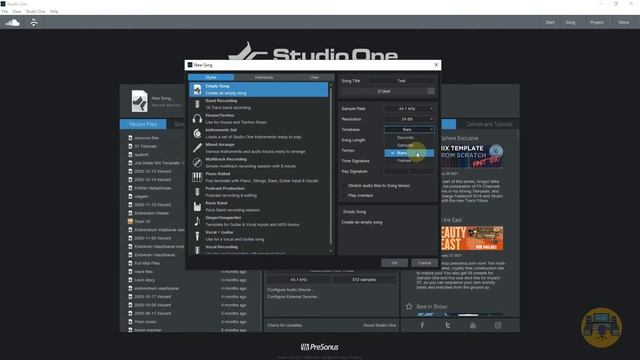Image resolution: width=640 pixels, height=360 pixels.
Task: Click the person icon beside the cloud
Action: point(34,22)
